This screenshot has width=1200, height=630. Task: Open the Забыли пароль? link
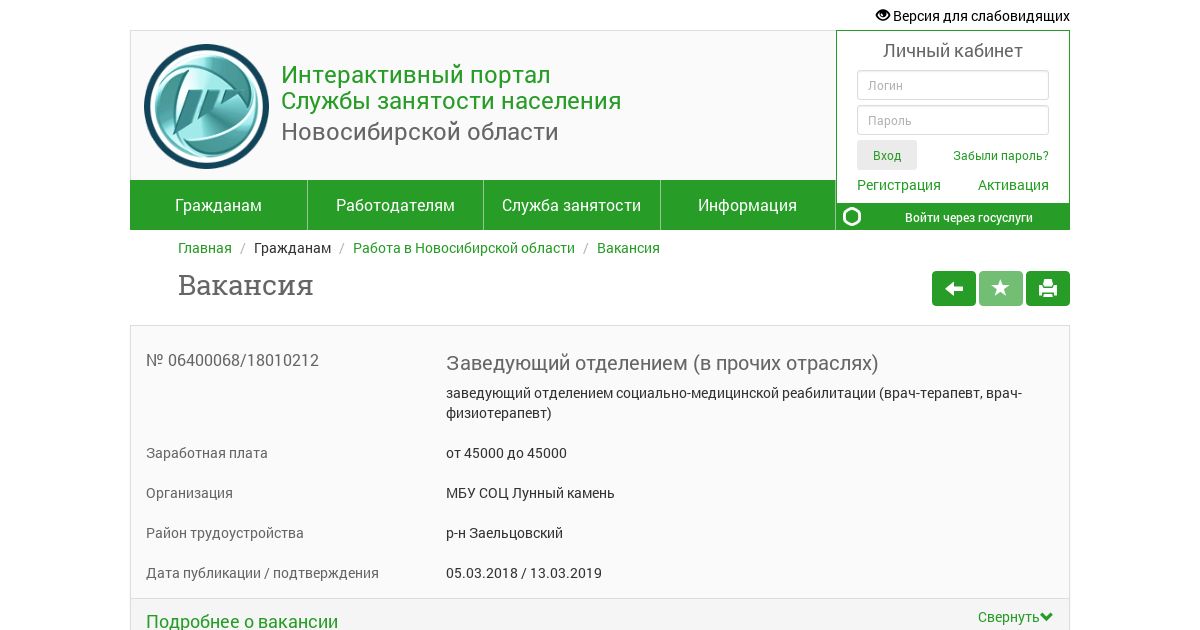point(1001,156)
